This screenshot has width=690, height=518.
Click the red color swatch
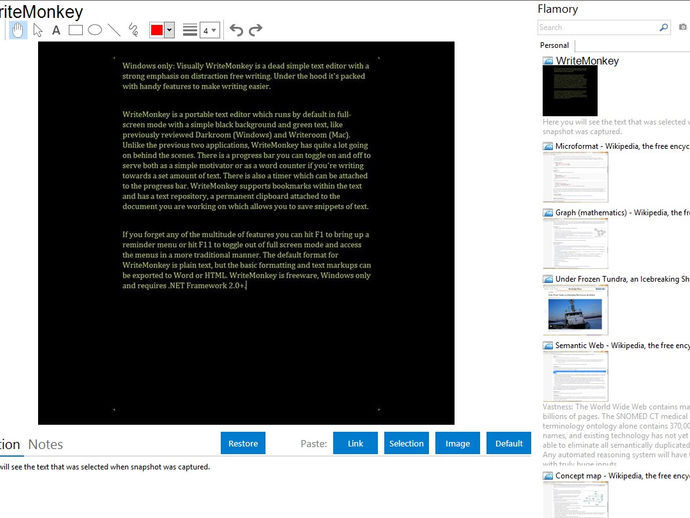pyautogui.click(x=157, y=30)
